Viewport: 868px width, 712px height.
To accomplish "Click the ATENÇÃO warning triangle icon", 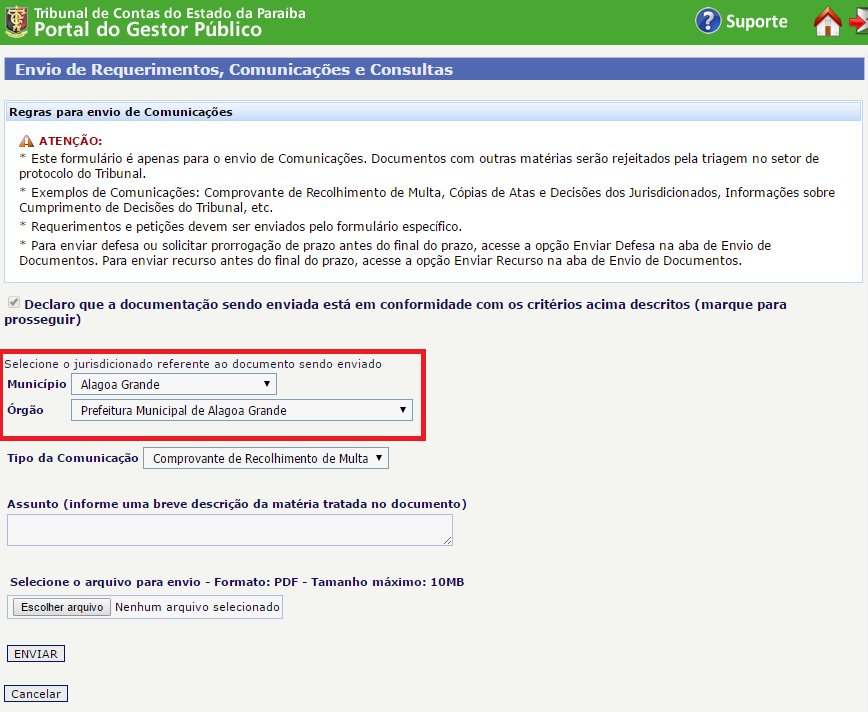I will (x=26, y=142).
